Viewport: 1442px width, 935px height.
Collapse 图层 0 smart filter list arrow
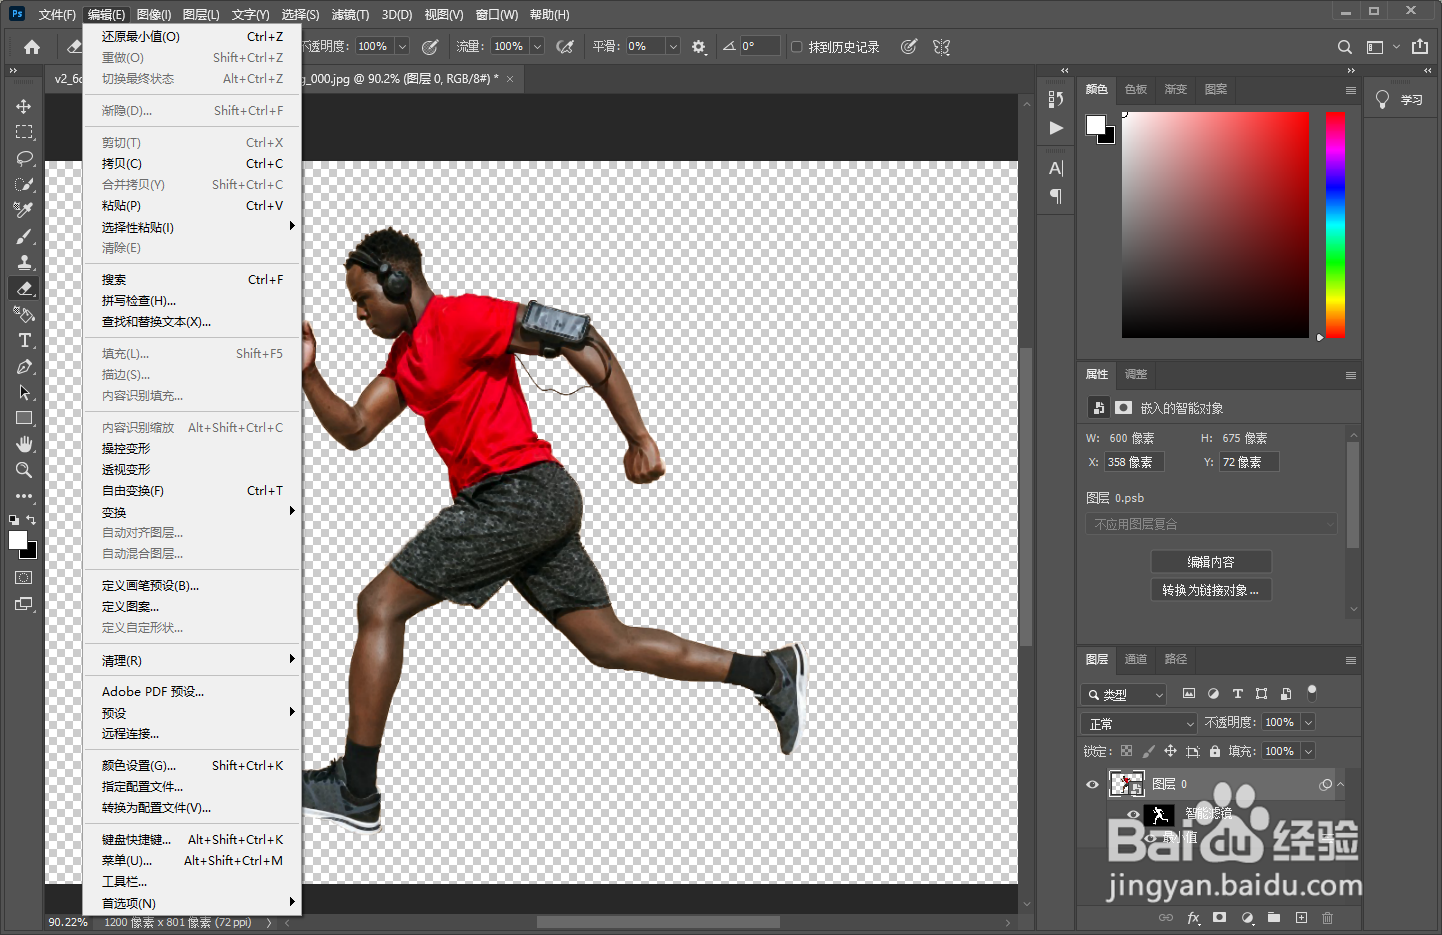tap(1340, 785)
